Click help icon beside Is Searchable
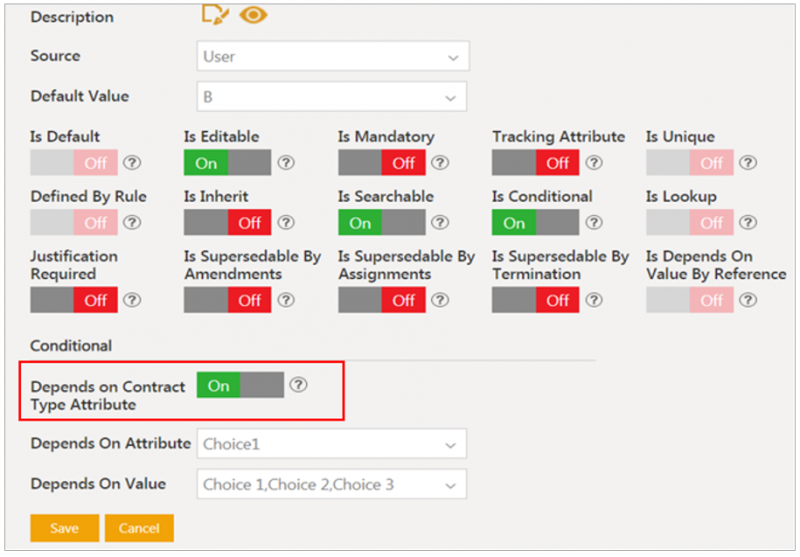The height and width of the screenshot is (557, 800). [x=440, y=222]
